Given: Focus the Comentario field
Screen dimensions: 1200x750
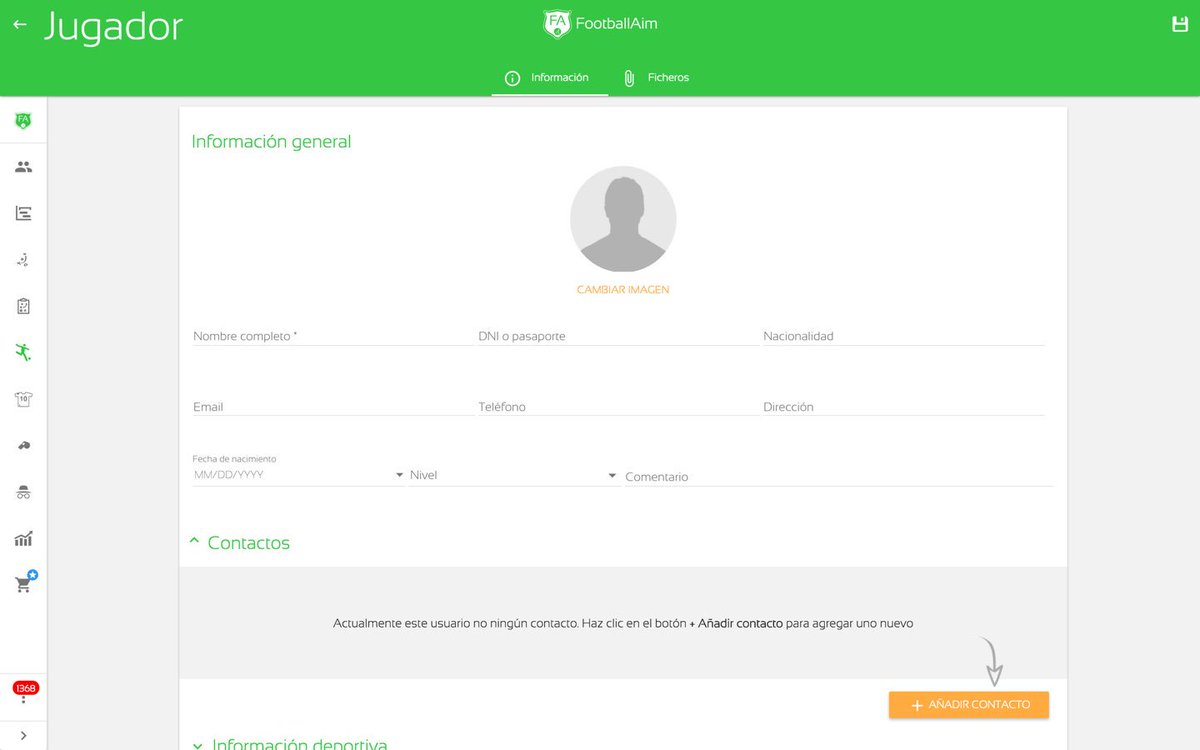Looking at the screenshot, I should [838, 476].
